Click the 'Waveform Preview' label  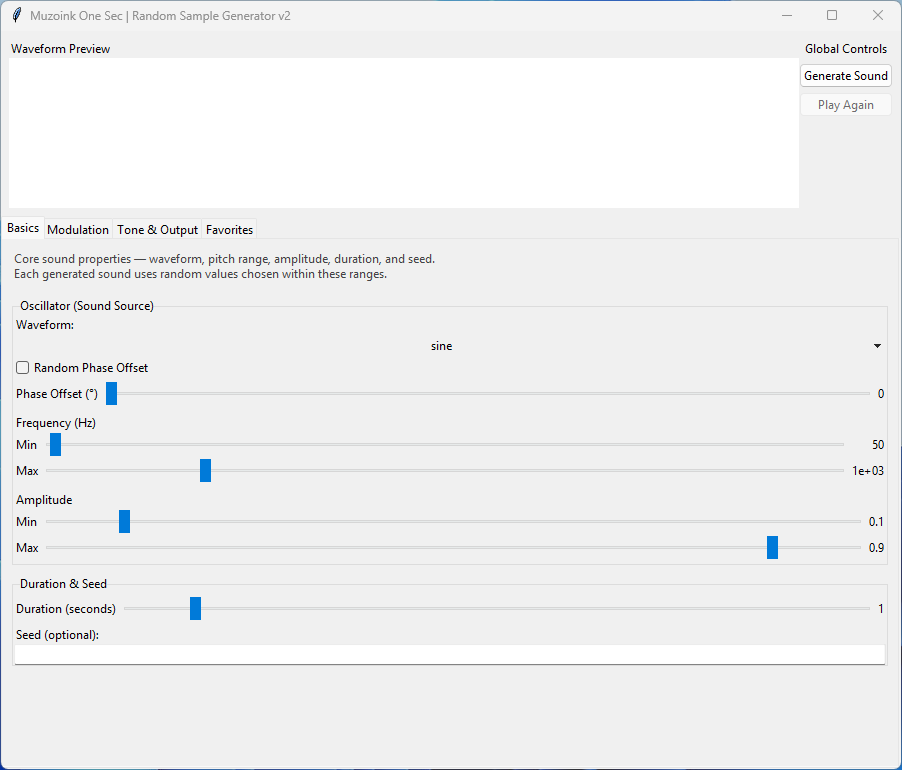click(60, 49)
